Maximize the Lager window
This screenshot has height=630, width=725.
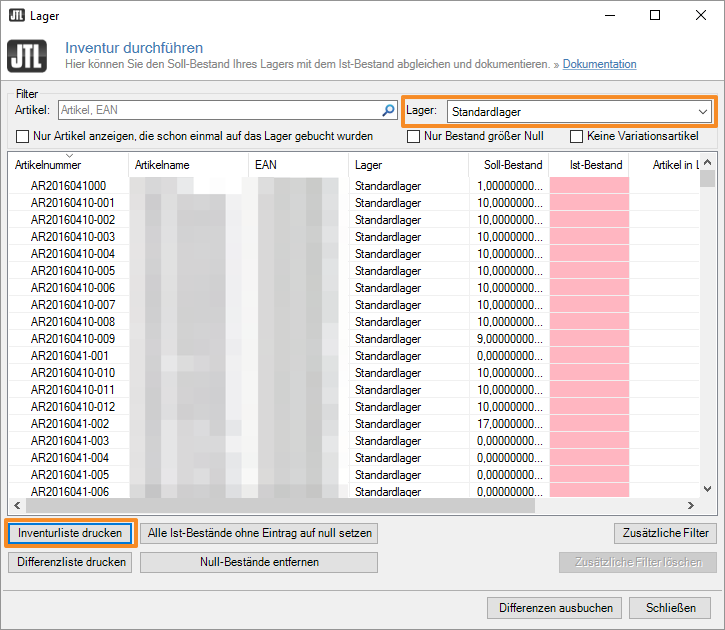click(655, 15)
